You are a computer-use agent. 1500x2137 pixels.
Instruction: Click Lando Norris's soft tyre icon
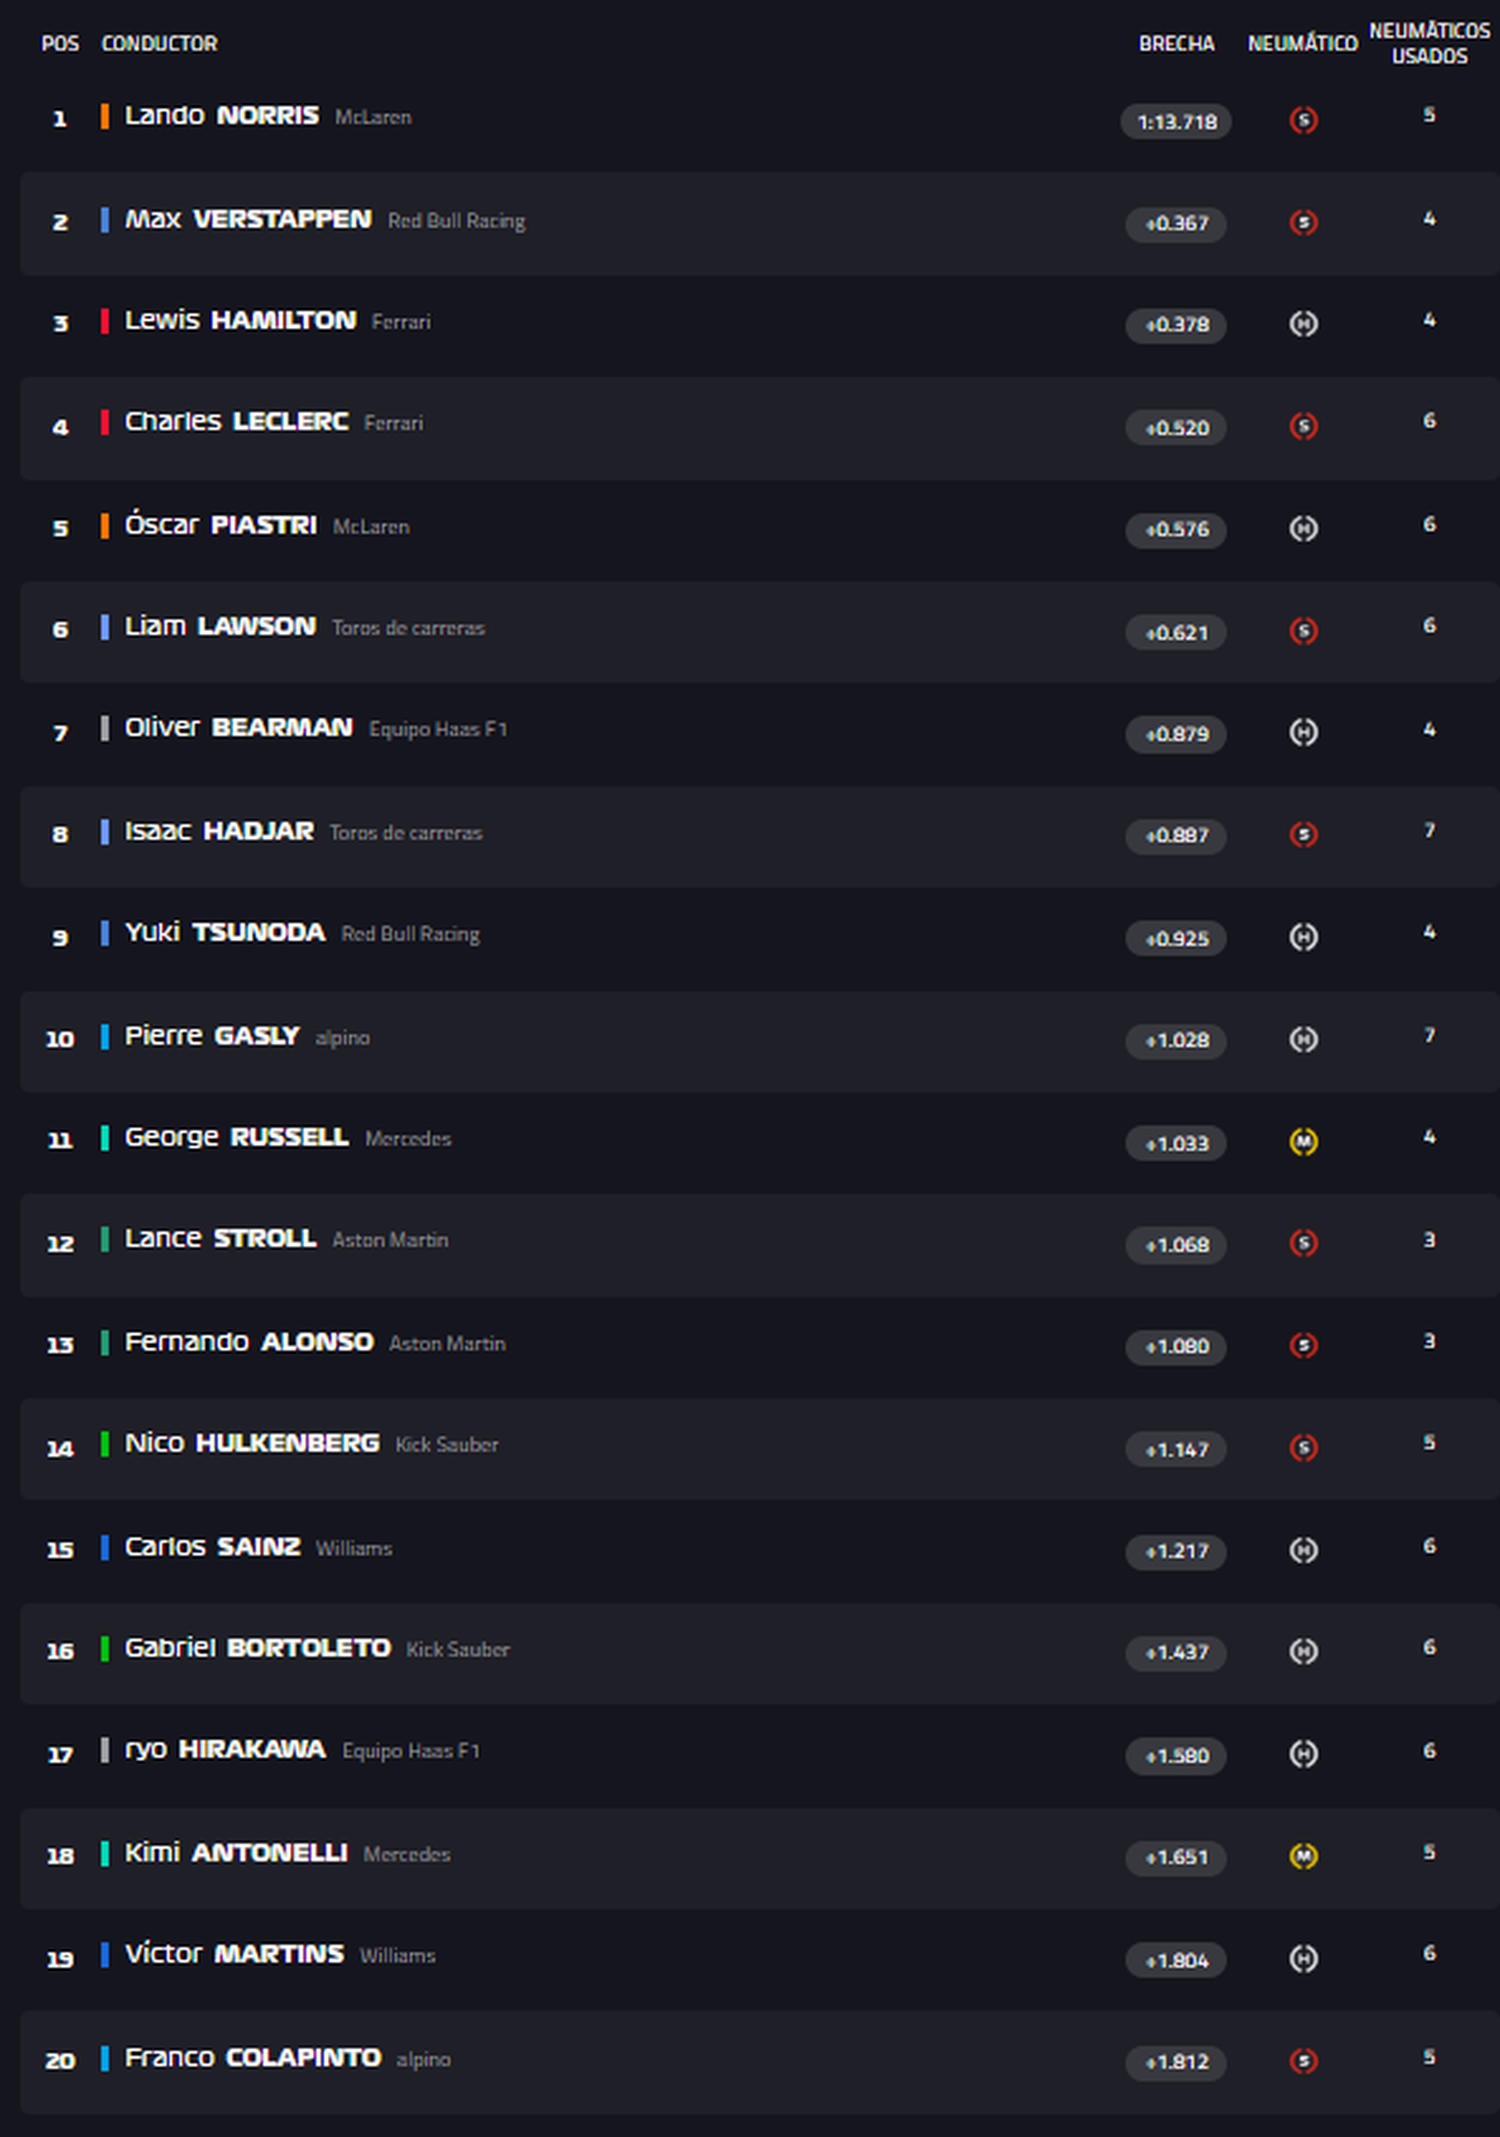(x=1303, y=120)
